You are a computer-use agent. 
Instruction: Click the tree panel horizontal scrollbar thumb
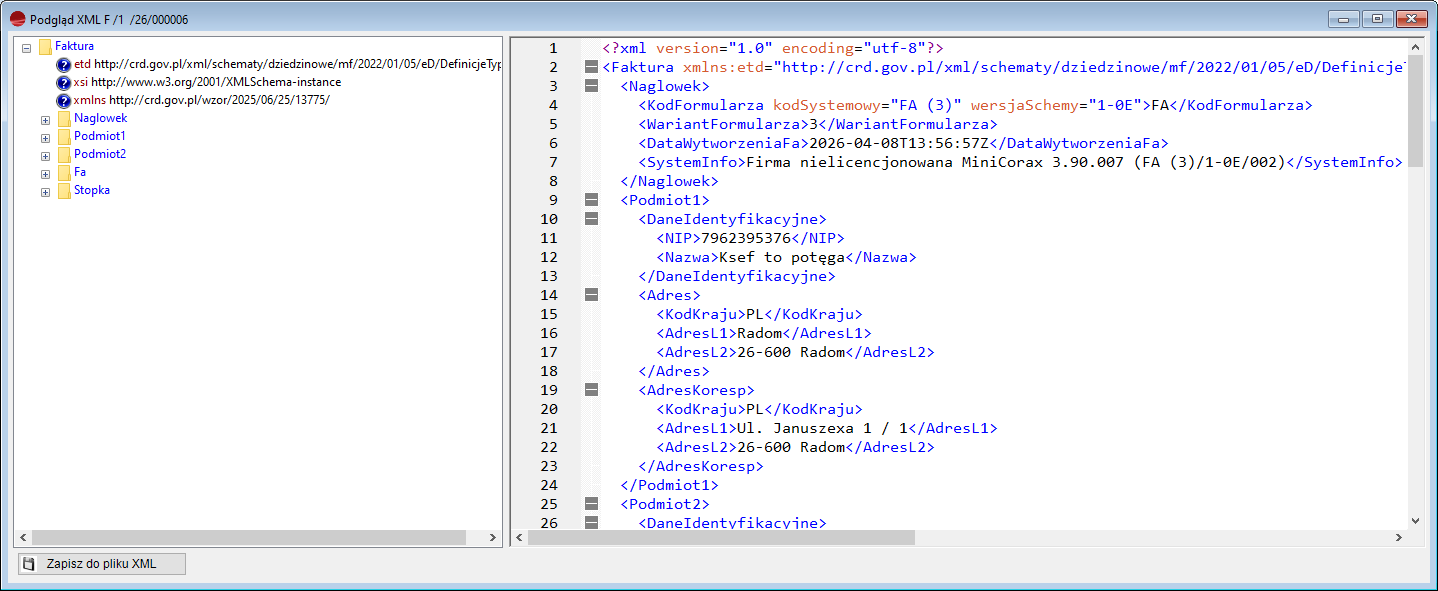[249, 538]
